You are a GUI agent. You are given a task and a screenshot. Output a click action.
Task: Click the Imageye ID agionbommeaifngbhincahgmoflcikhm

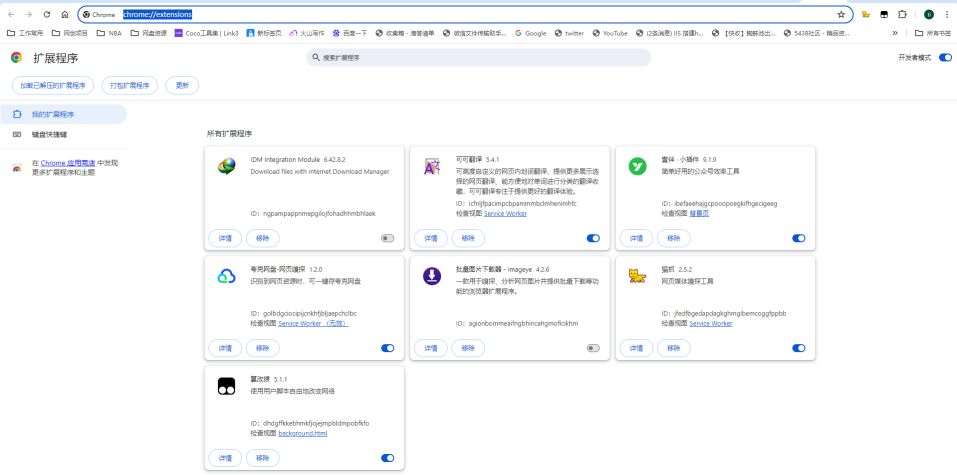click(523, 323)
